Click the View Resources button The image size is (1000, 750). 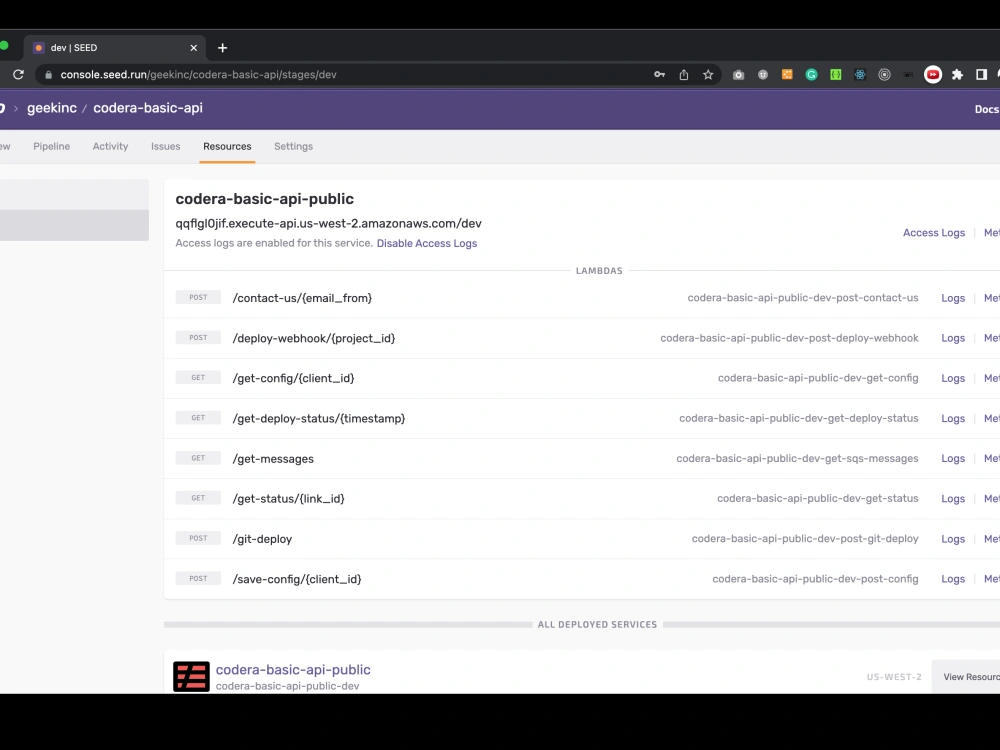pyautogui.click(x=966, y=677)
